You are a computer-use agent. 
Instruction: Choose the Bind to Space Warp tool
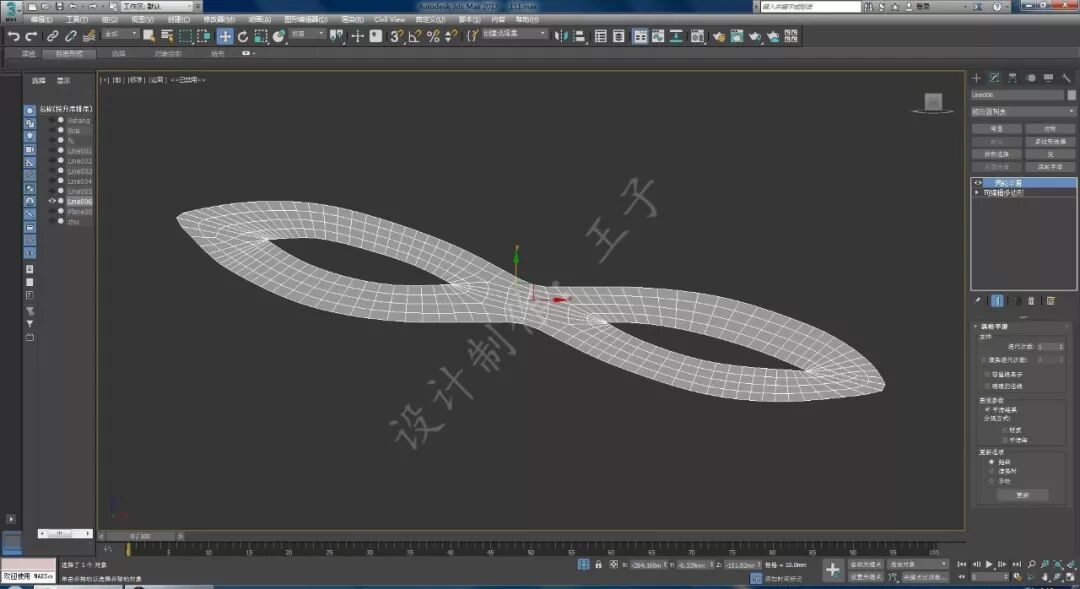pyautogui.click(x=89, y=36)
